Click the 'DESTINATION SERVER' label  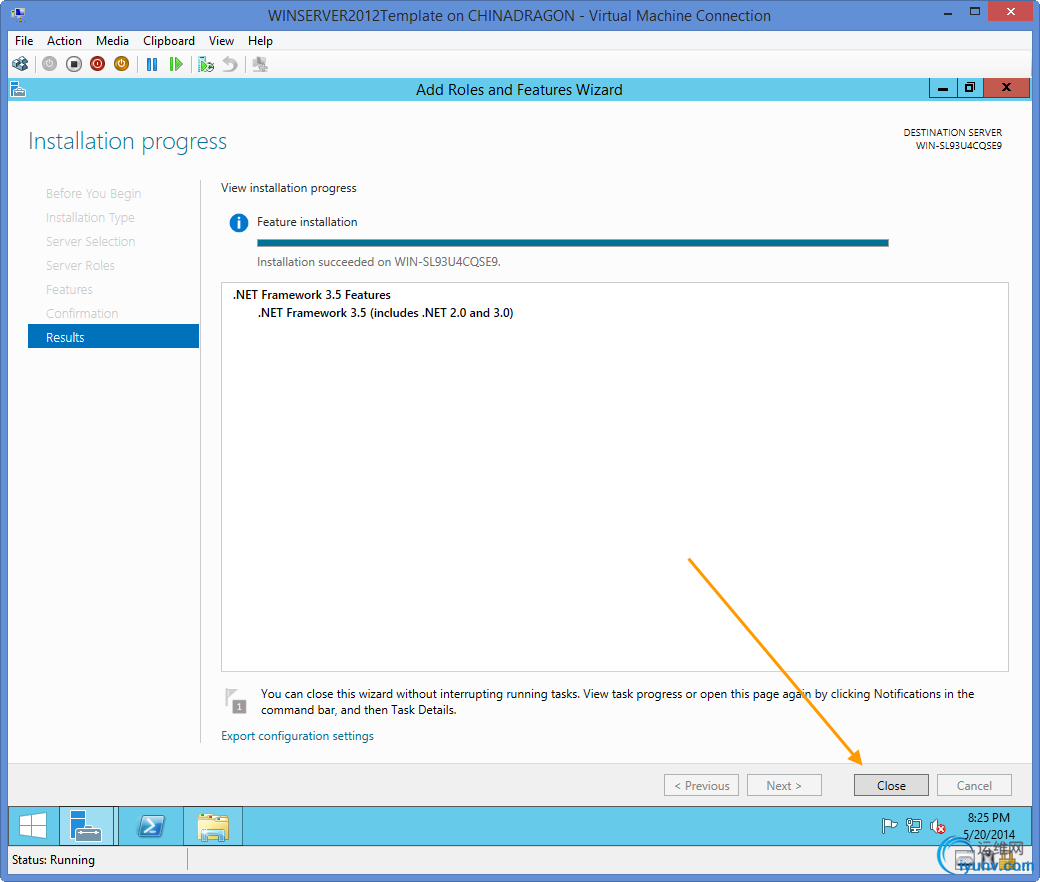tap(952, 133)
